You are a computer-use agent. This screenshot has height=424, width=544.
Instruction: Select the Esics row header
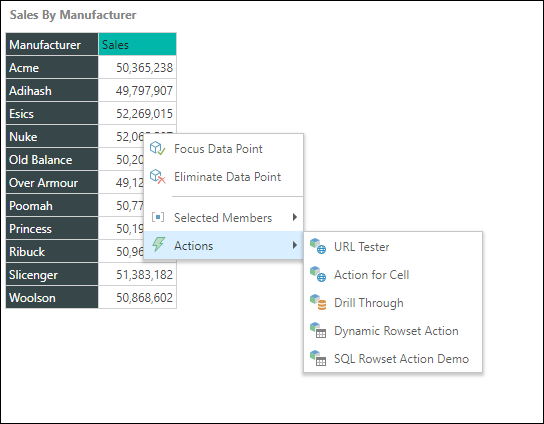[52, 113]
